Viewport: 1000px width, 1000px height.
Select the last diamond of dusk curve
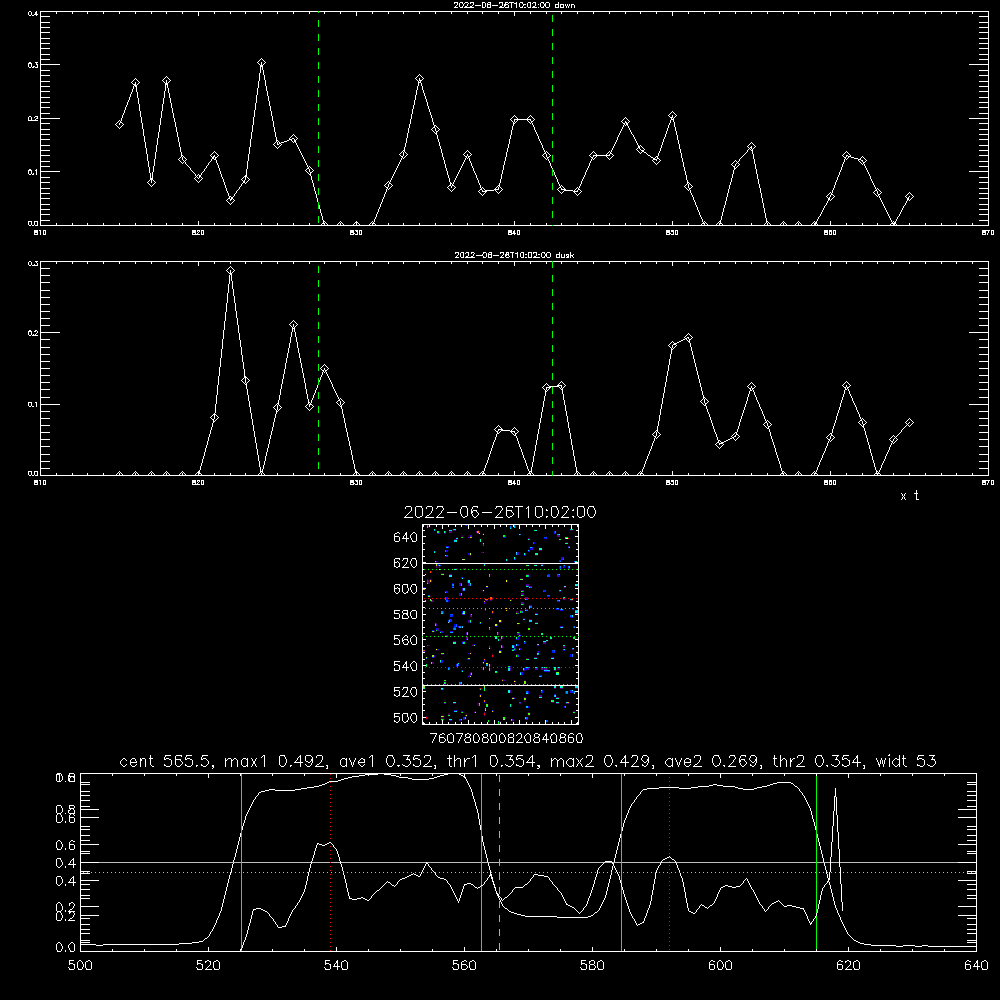point(909,422)
